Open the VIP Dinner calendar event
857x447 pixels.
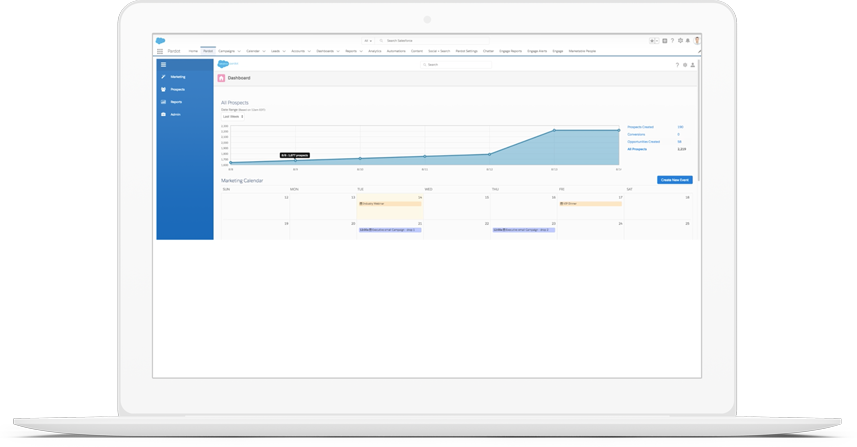[590, 204]
